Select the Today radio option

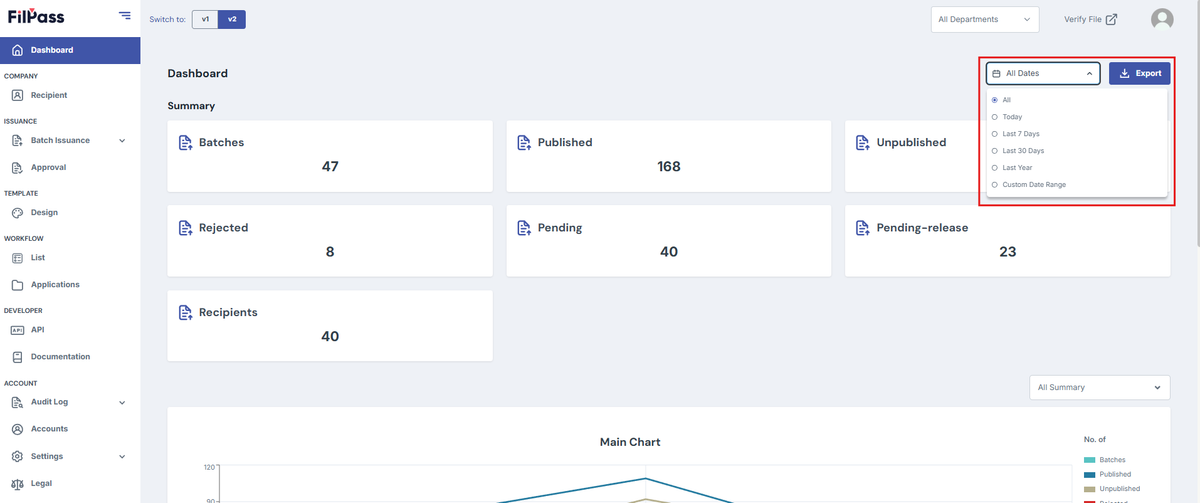(994, 117)
